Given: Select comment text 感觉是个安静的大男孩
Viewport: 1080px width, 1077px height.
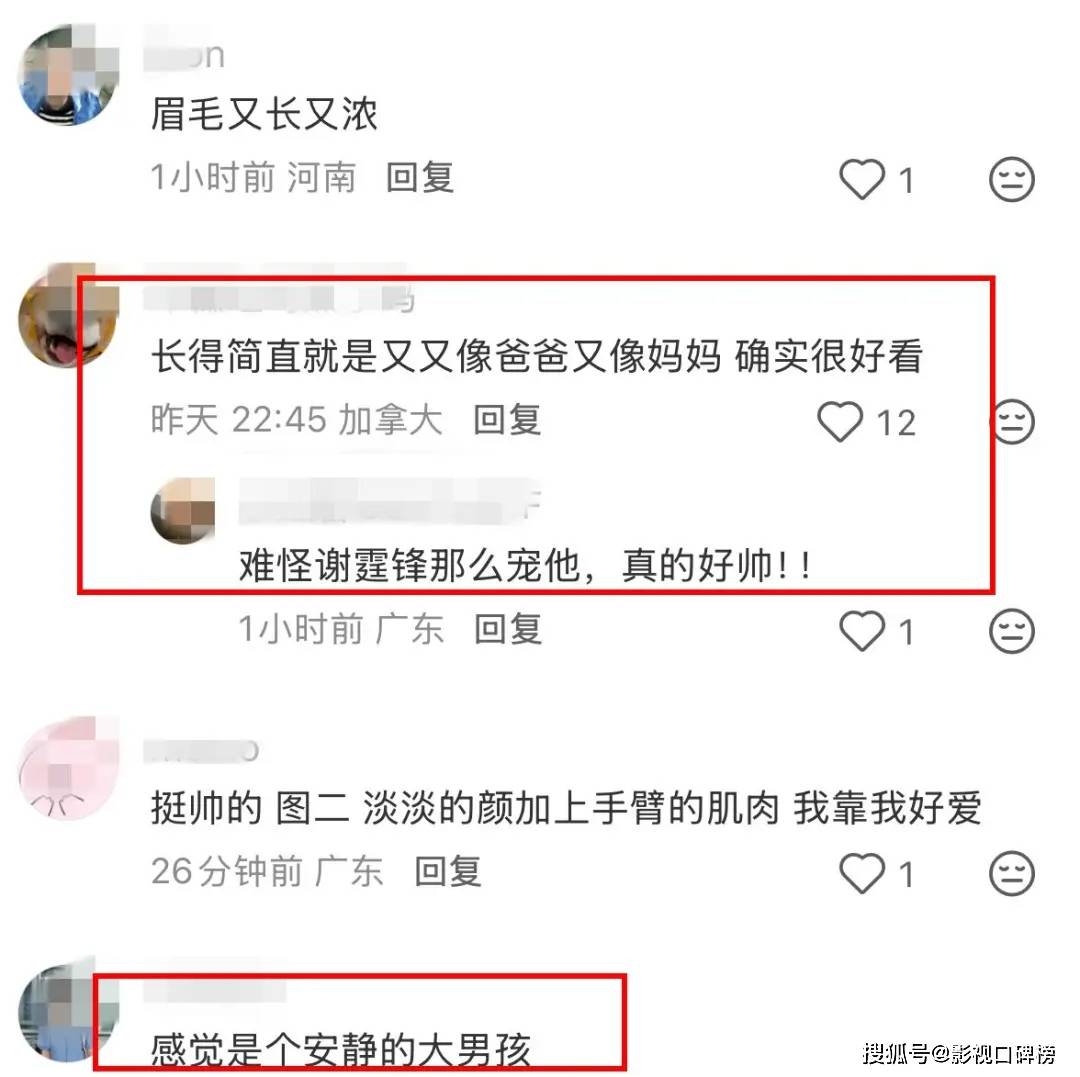Looking at the screenshot, I should pyautogui.click(x=341, y=1049).
